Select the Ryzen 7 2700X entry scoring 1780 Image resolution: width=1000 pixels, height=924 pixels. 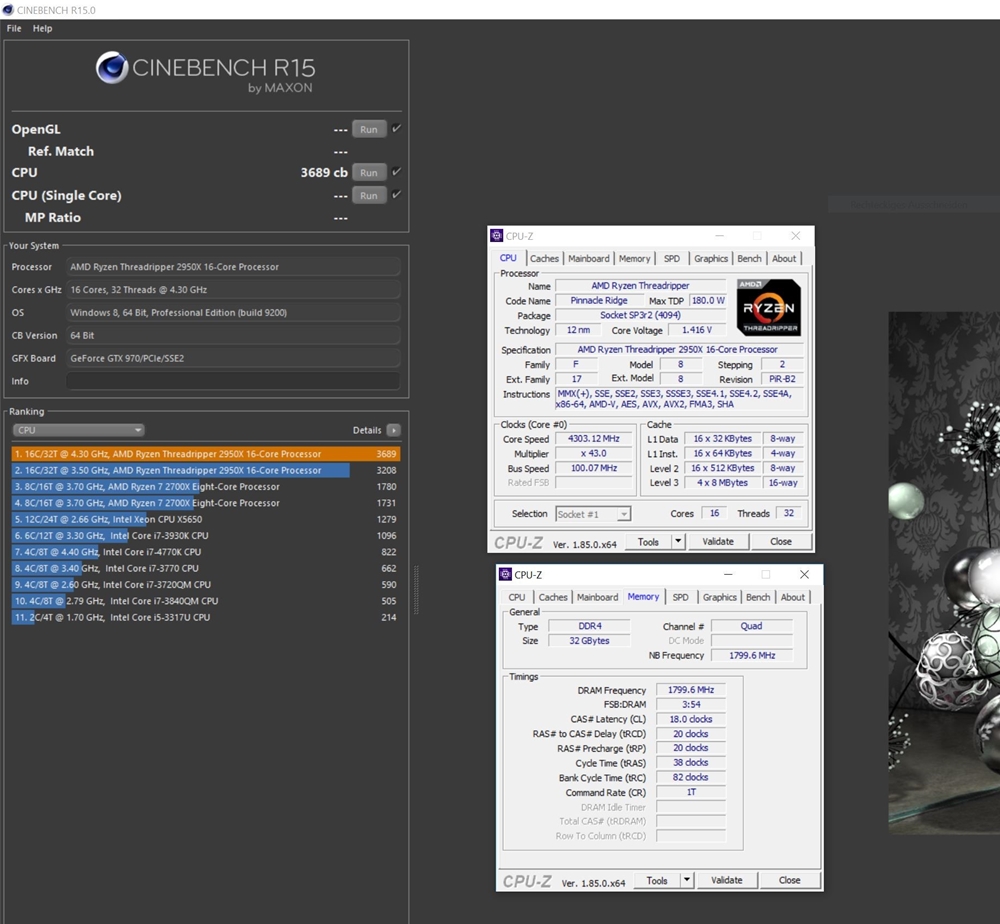pos(205,487)
